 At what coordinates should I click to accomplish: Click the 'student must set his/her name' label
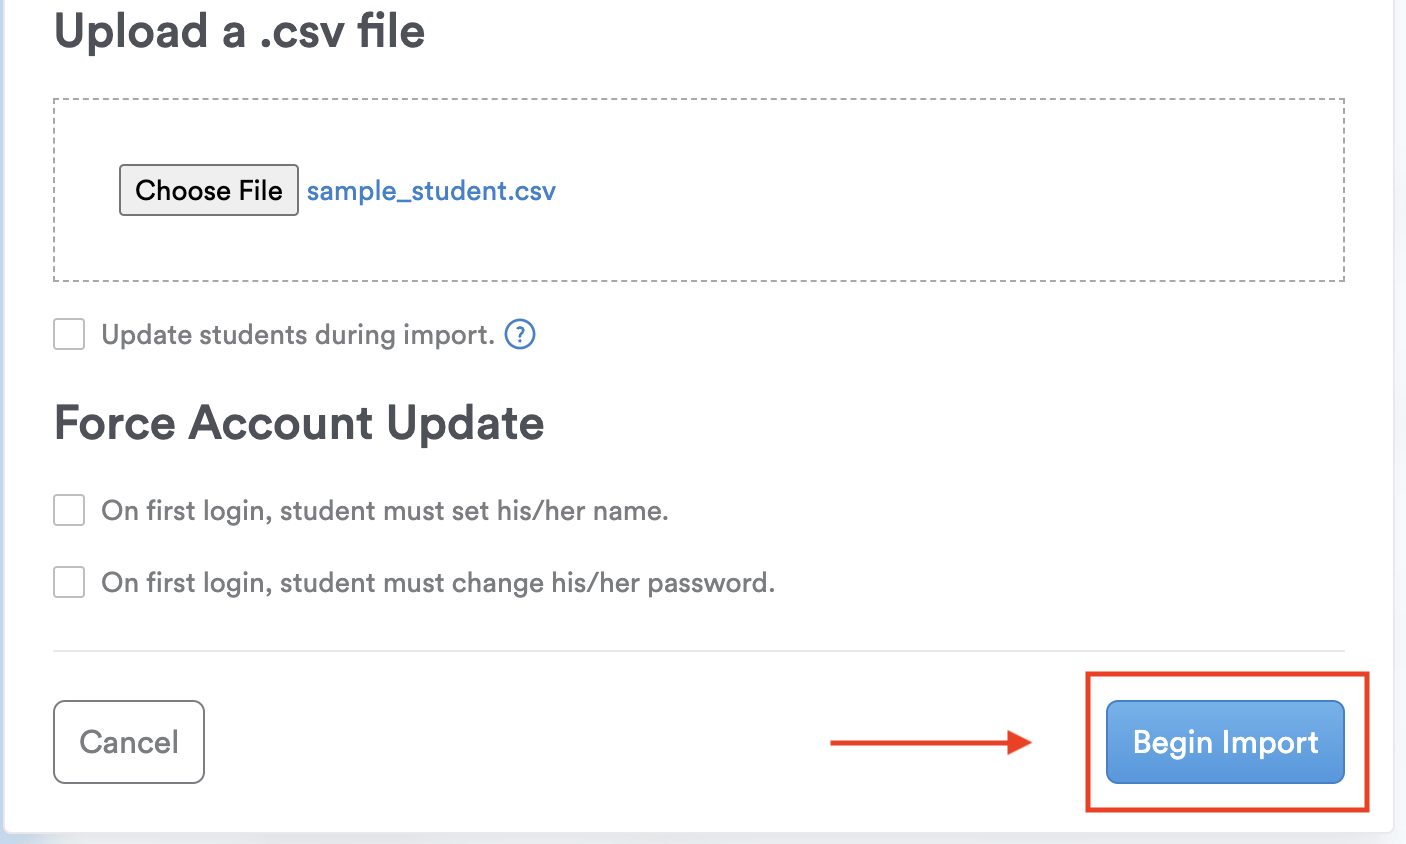tap(385, 511)
